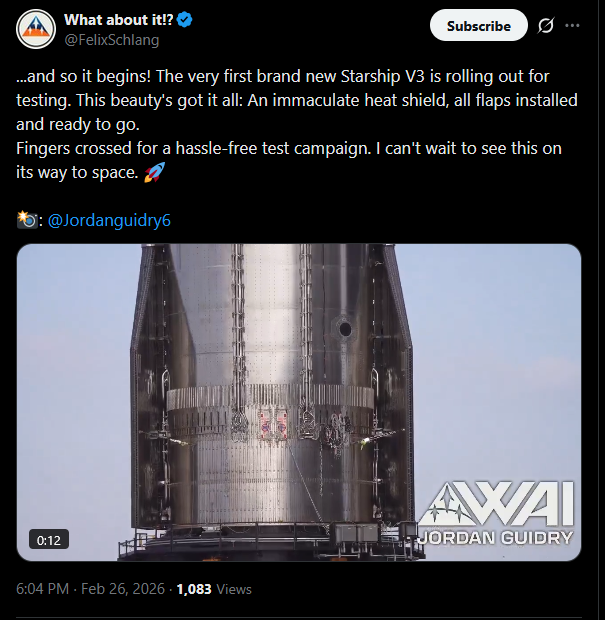Play the Starship rollout video
Screen dimensions: 605x620
point(299,402)
